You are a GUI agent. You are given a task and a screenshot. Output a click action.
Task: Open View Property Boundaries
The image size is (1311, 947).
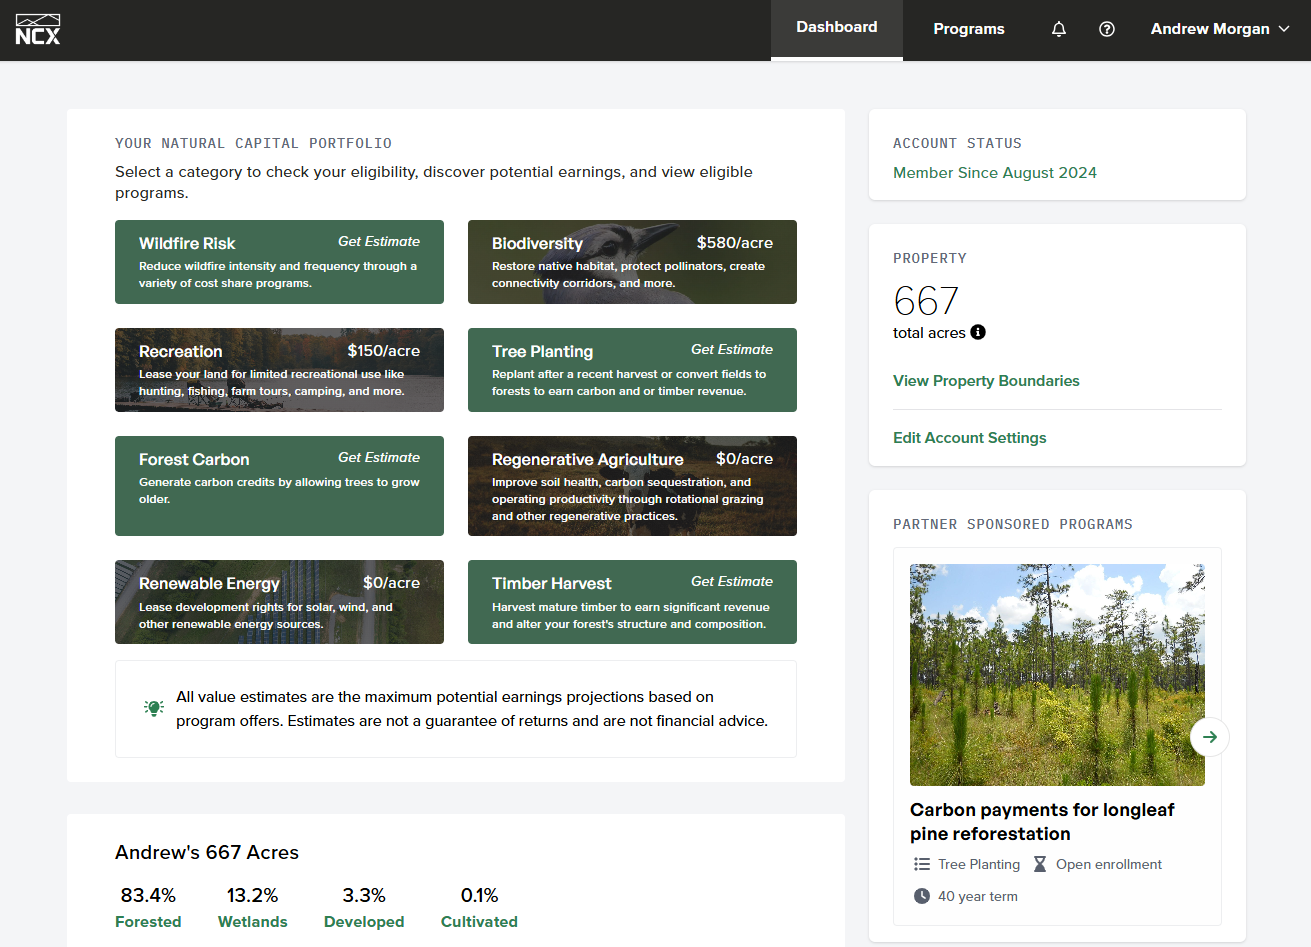[985, 381]
